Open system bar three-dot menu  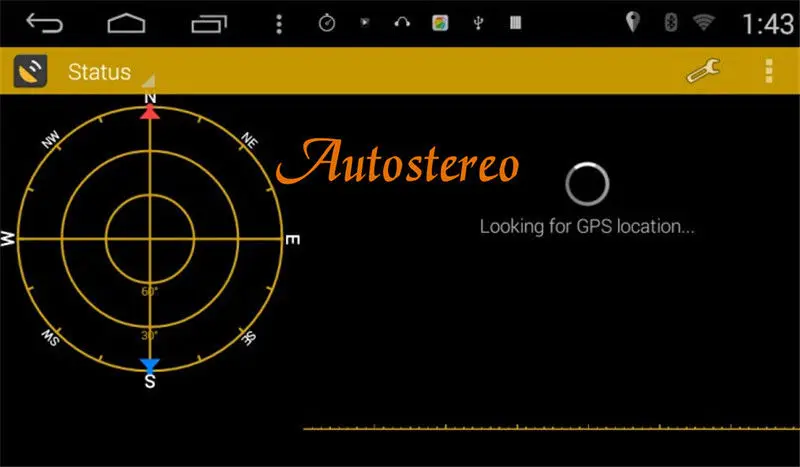pos(279,24)
